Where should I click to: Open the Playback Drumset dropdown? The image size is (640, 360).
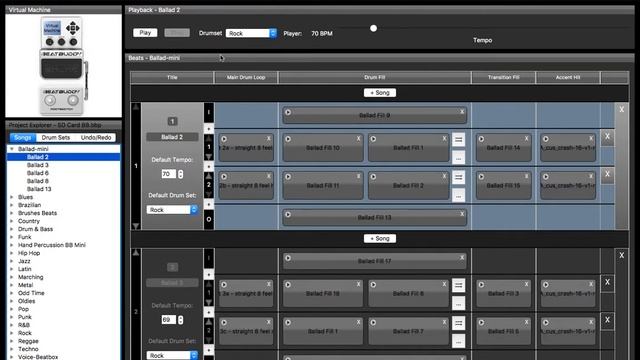click(251, 33)
